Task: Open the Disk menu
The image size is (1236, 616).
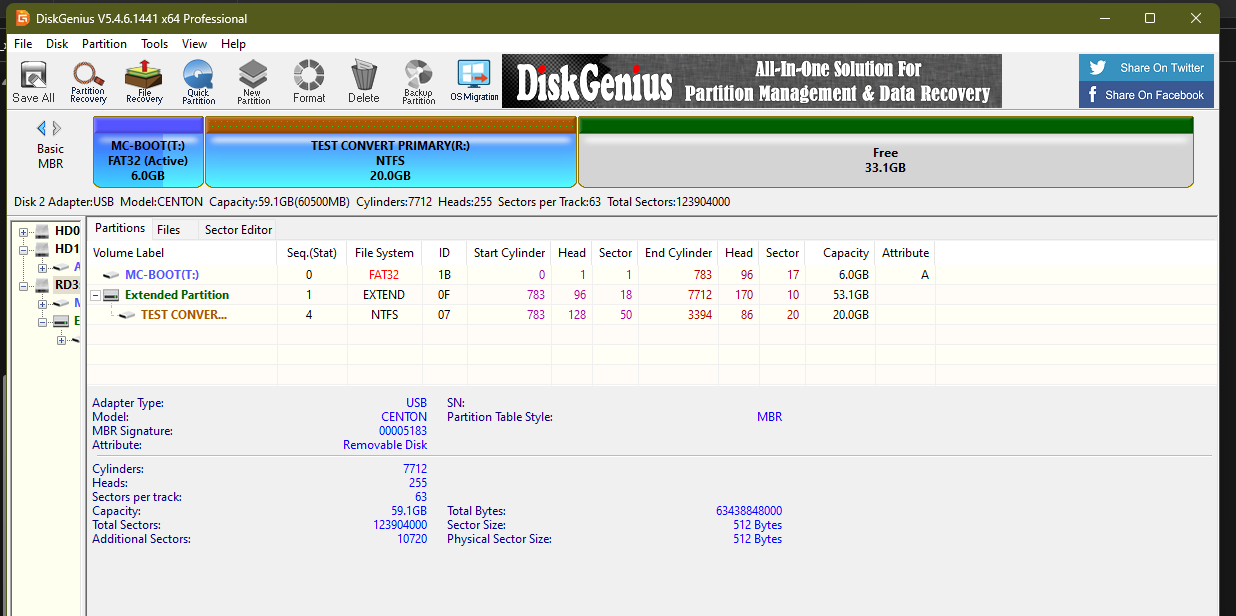Action: [x=57, y=44]
